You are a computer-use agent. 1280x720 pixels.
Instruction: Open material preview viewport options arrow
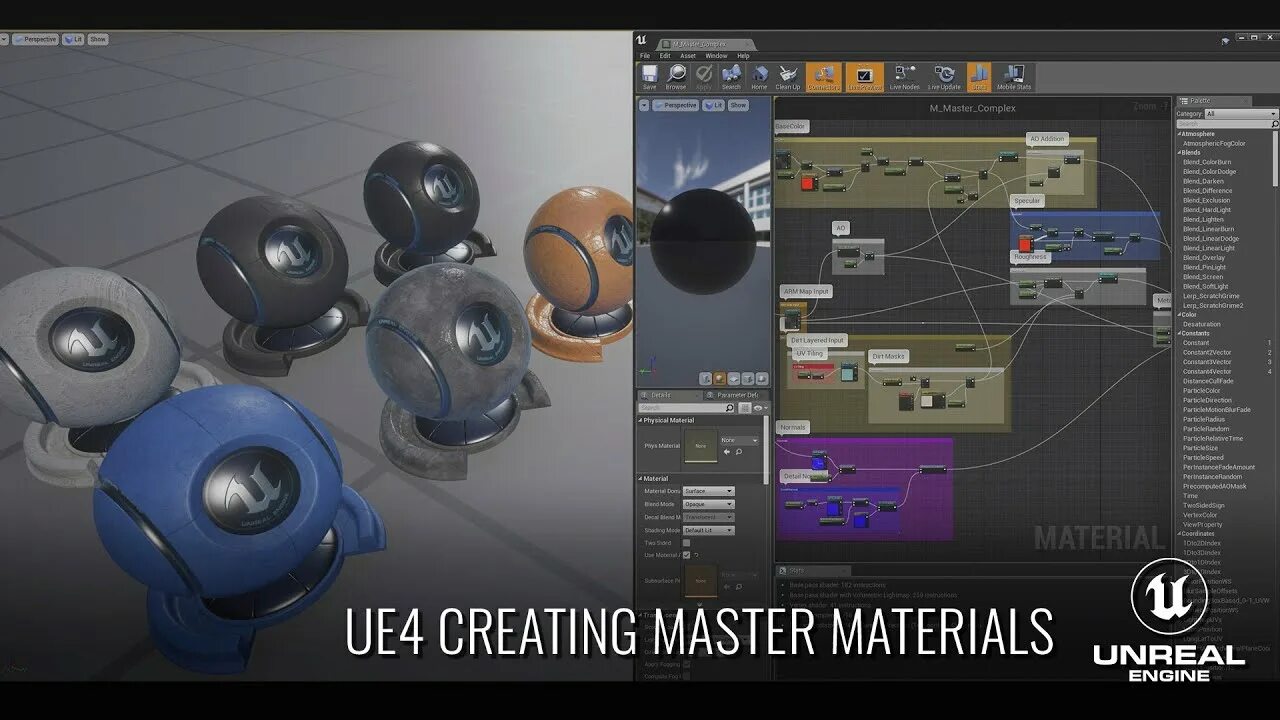645,105
